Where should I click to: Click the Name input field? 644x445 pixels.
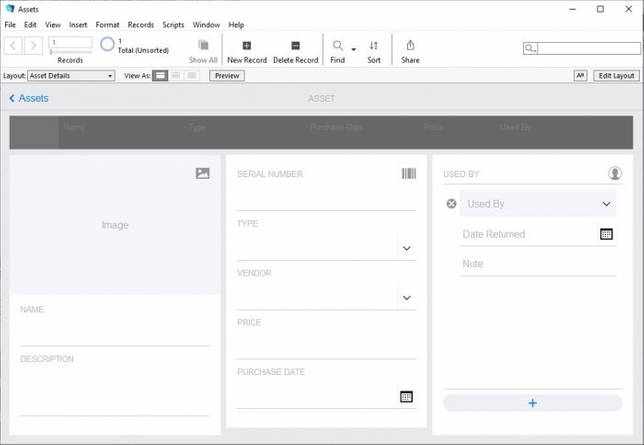tap(115, 332)
